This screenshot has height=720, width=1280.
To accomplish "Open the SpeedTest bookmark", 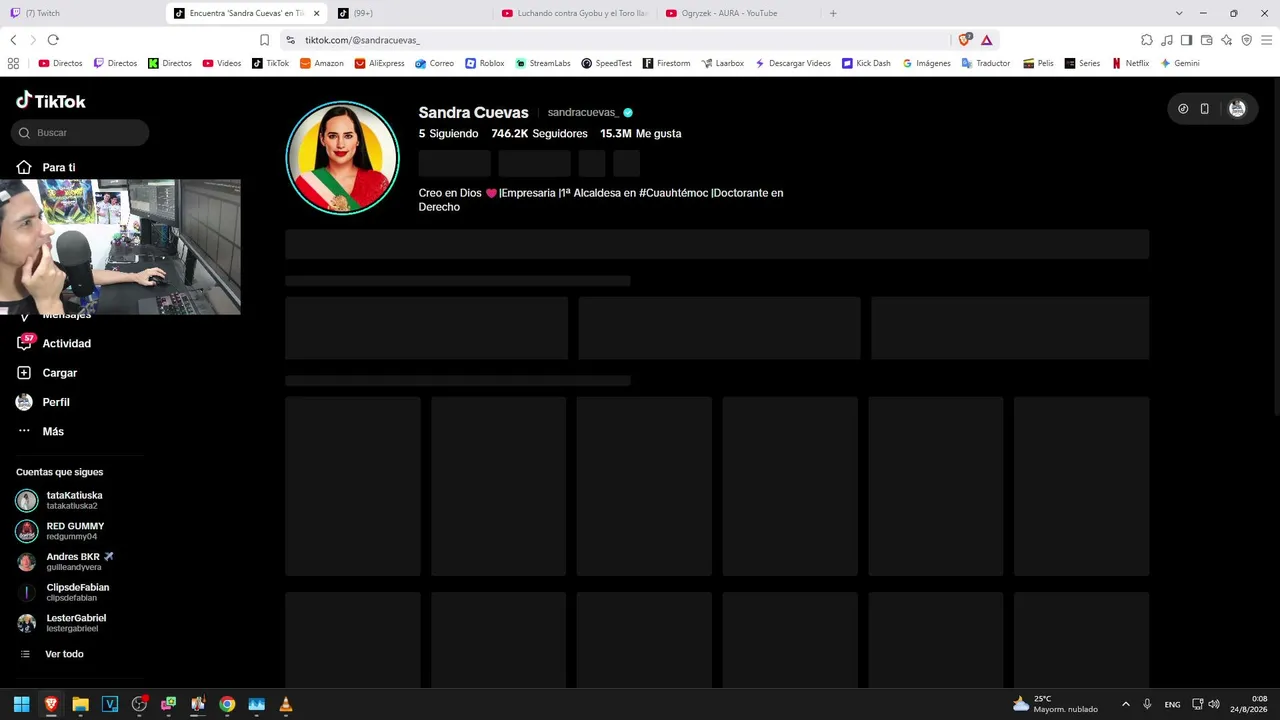I will pos(607,63).
